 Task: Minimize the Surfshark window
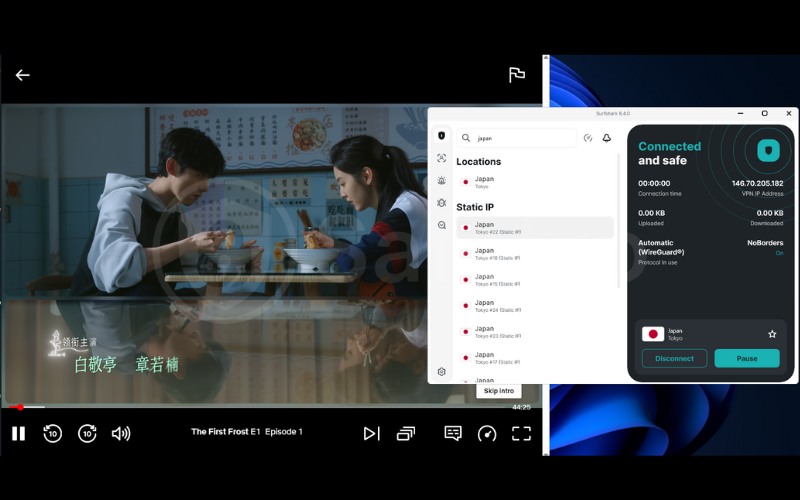tap(740, 113)
